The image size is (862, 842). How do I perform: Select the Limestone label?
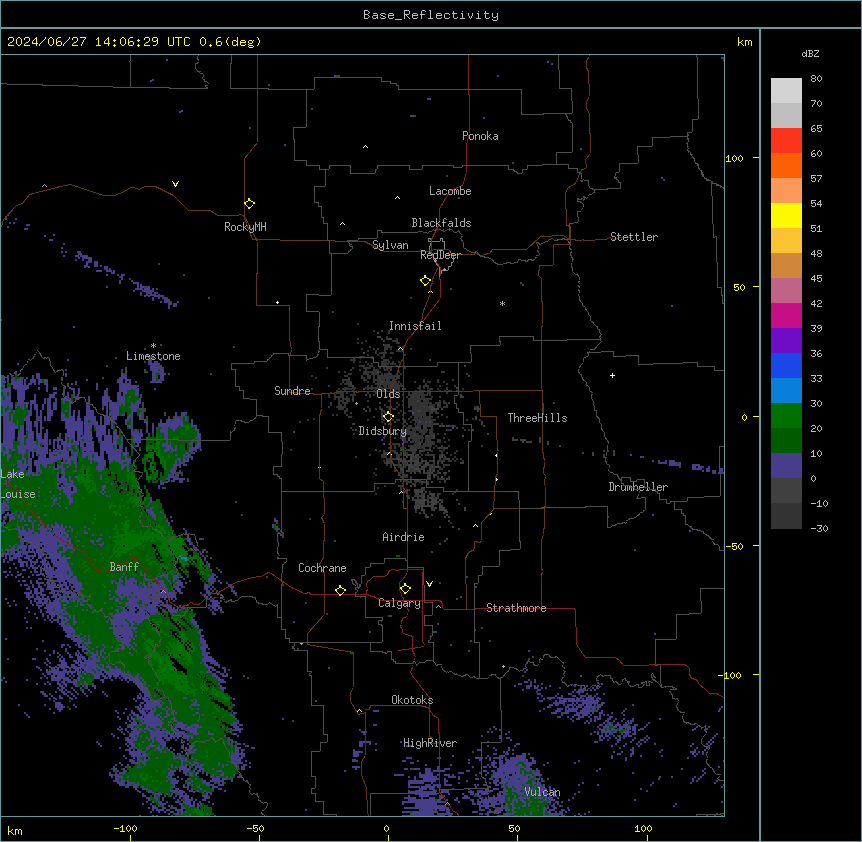click(x=153, y=356)
